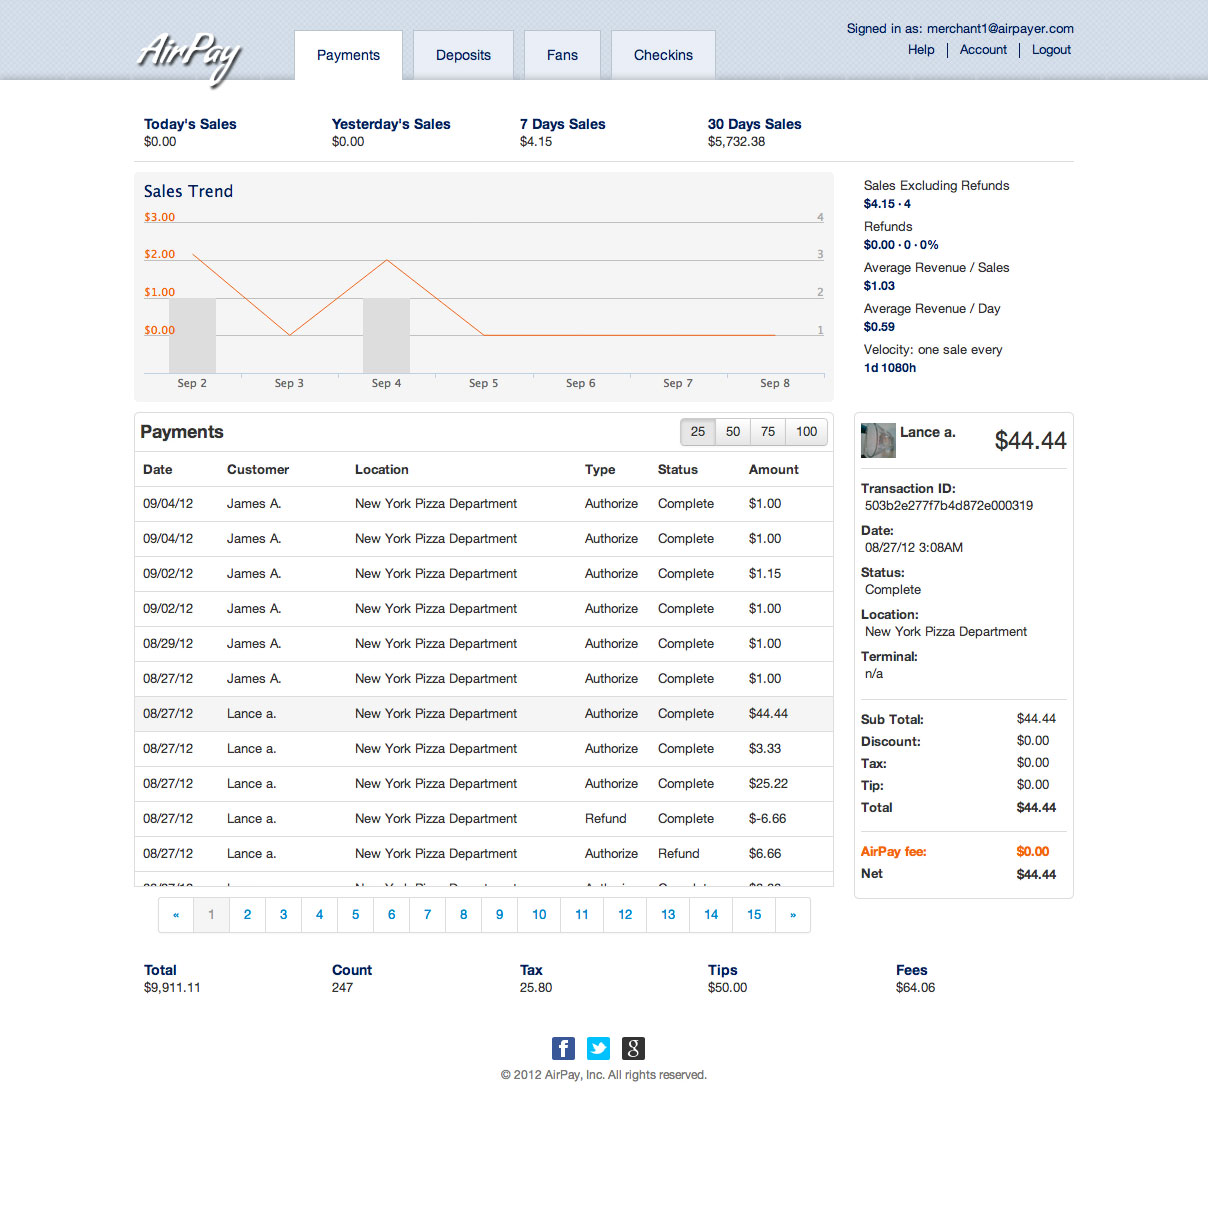Show 25 payments per page
Image resolution: width=1208 pixels, height=1208 pixels.
point(698,432)
